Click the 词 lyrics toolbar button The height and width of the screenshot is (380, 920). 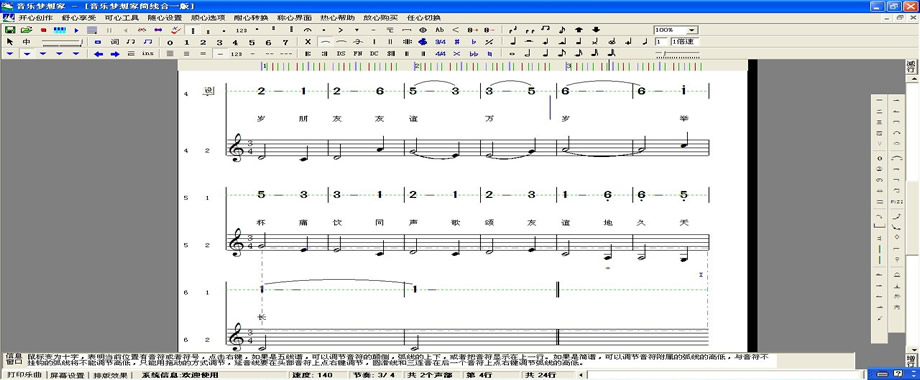pos(115,42)
